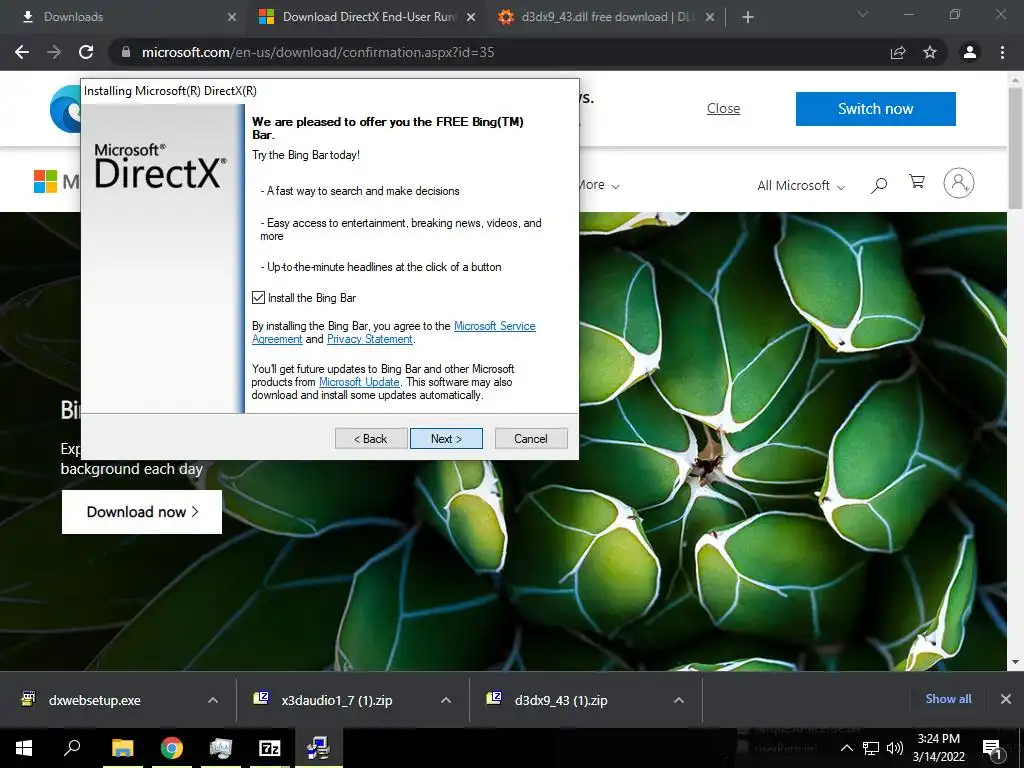Image resolution: width=1024 pixels, height=768 pixels.
Task: View site security lock information
Action: (x=126, y=52)
